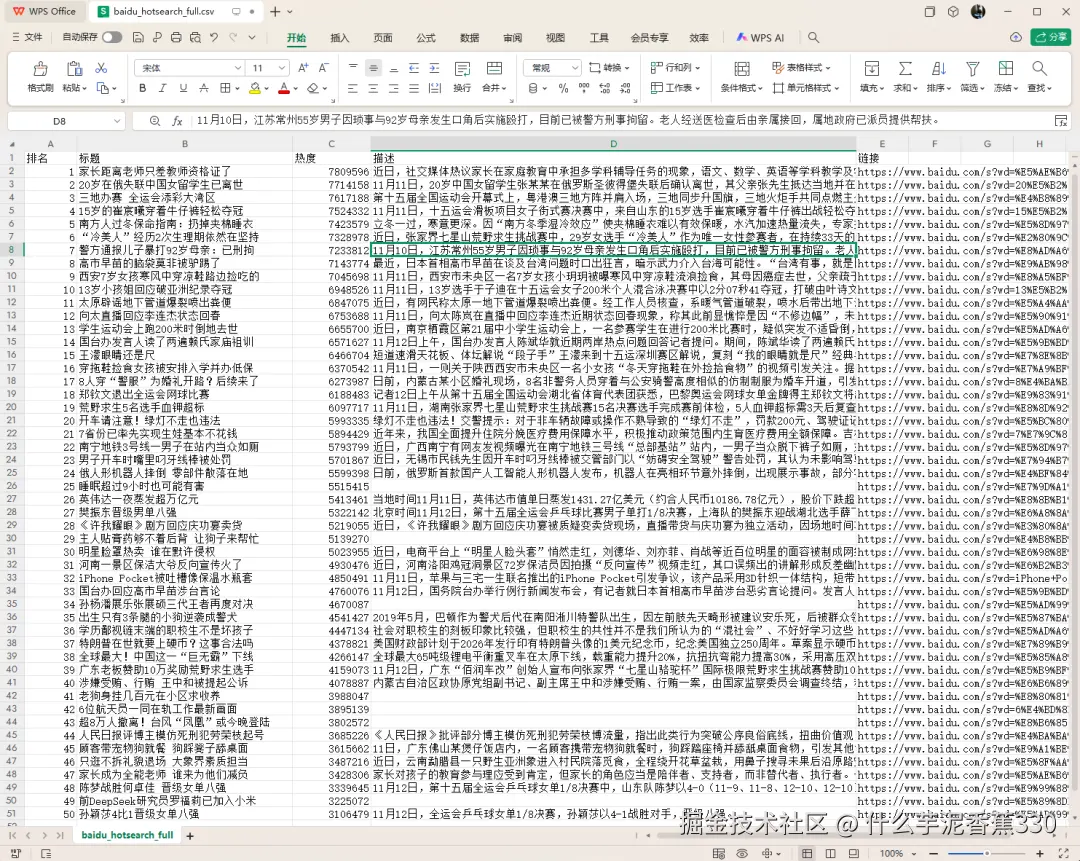Viewport: 1080px width, 861px height.
Task: Click the yellow fill color icon
Action: pyautogui.click(x=255, y=88)
